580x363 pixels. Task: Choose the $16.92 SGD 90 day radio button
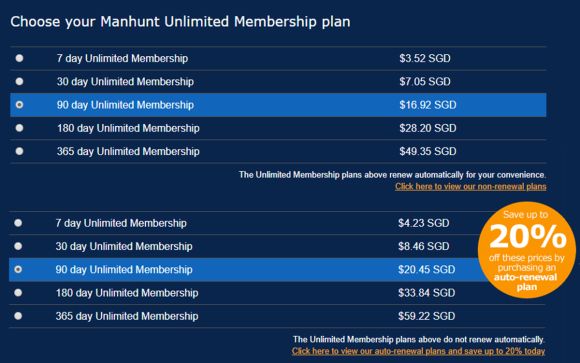tap(20, 105)
